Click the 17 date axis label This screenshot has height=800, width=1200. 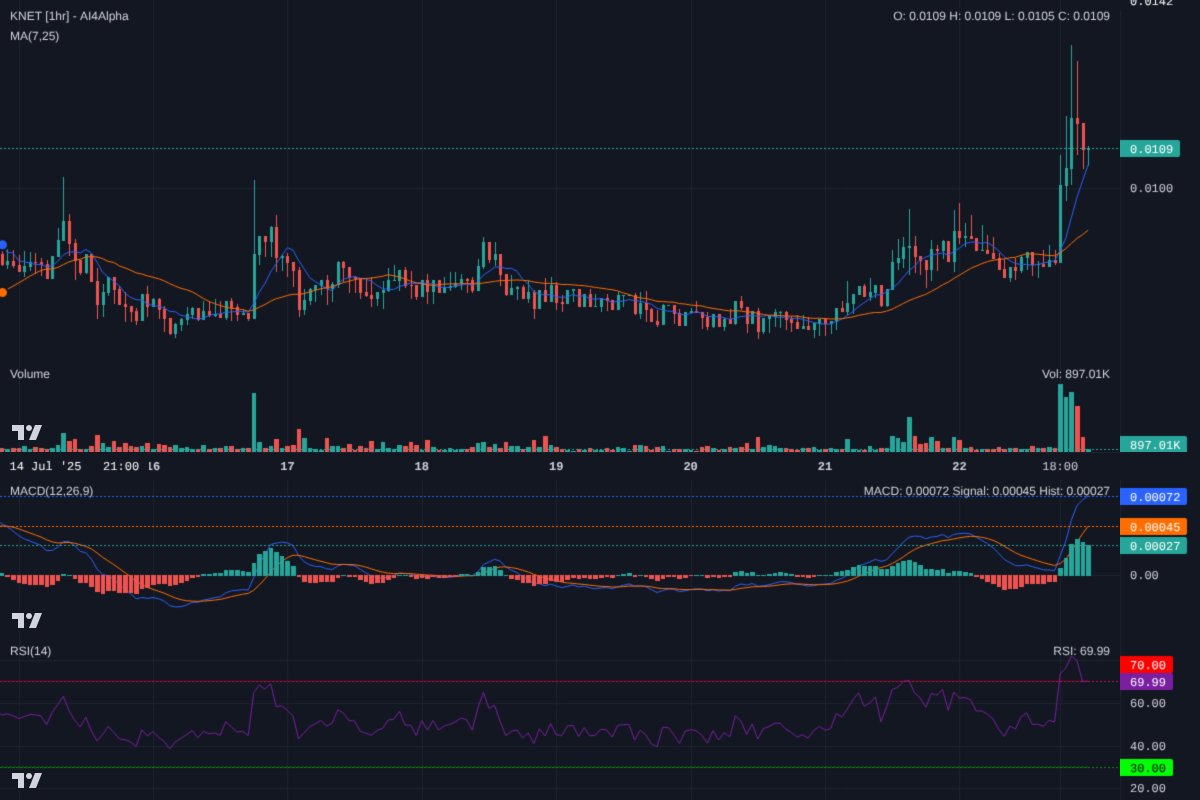coord(287,466)
